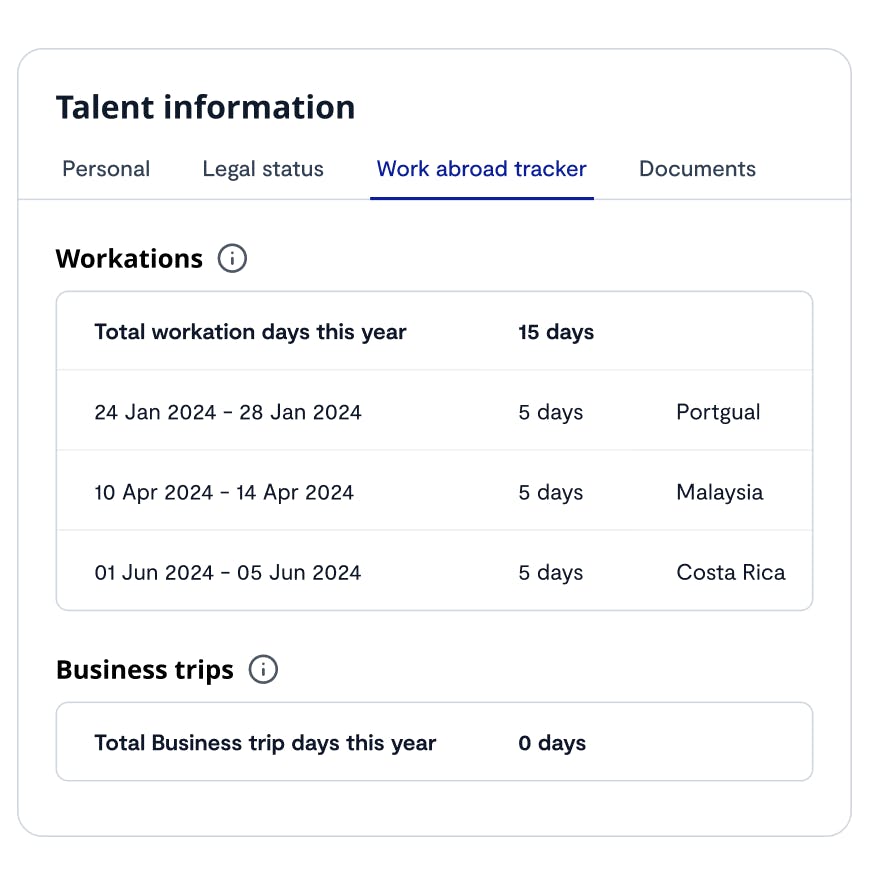Viewport: 870px width, 885px height.
Task: Click the Workations section heading
Action: click(x=129, y=259)
